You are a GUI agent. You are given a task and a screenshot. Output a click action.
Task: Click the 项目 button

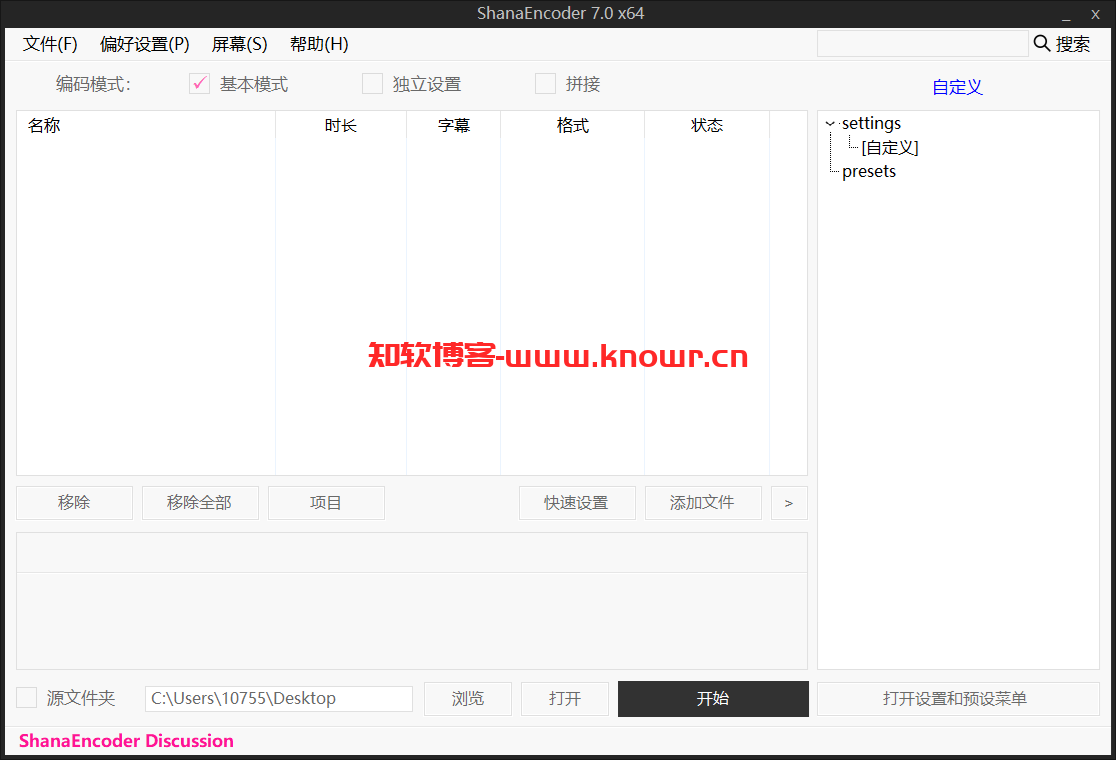click(x=326, y=503)
